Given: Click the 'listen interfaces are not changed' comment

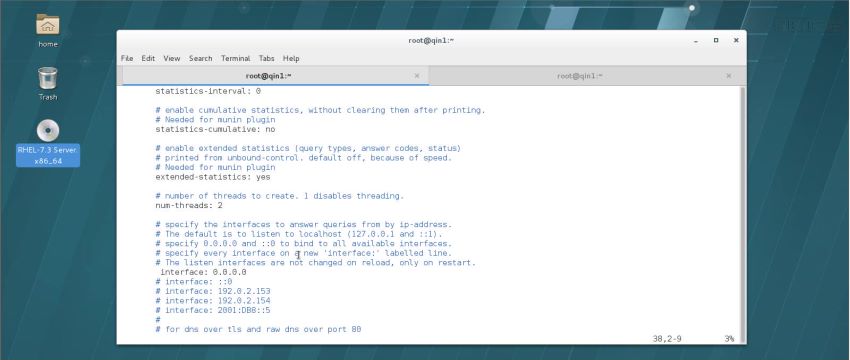Looking at the screenshot, I should pyautogui.click(x=315, y=262).
